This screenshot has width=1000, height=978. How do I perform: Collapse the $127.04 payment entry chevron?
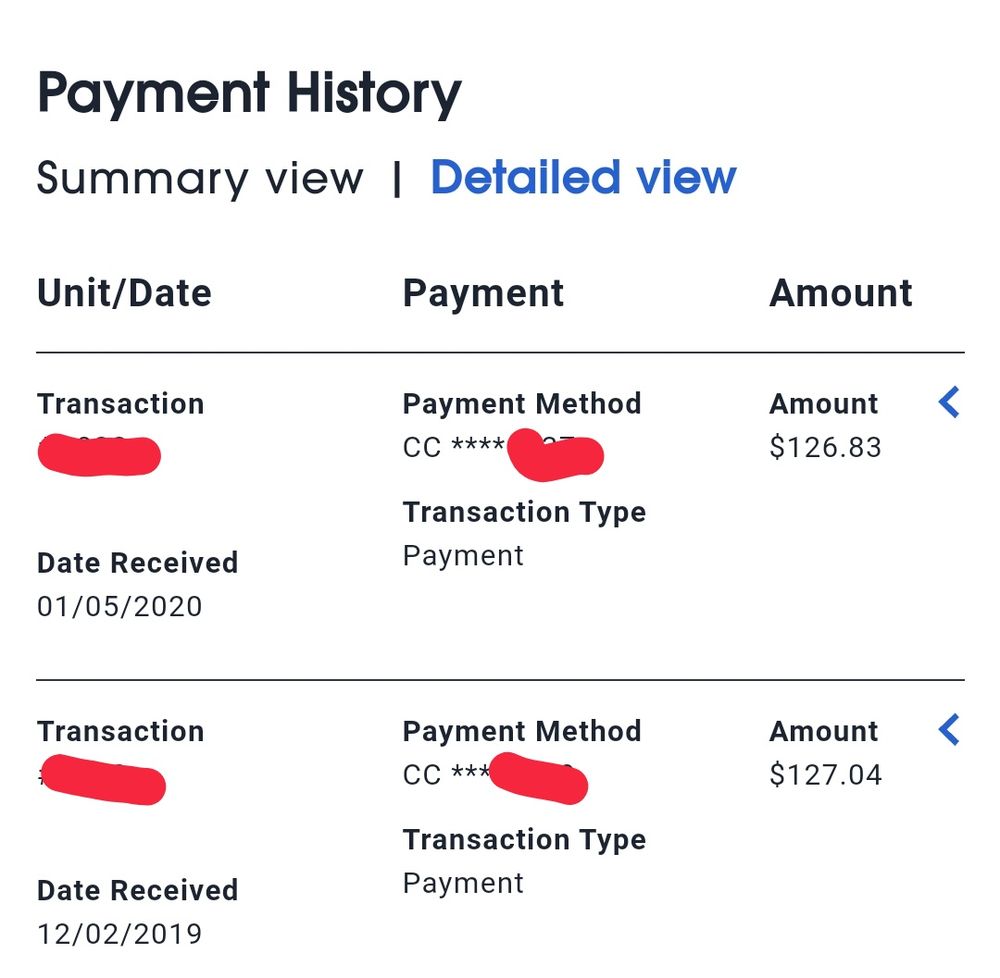point(949,730)
